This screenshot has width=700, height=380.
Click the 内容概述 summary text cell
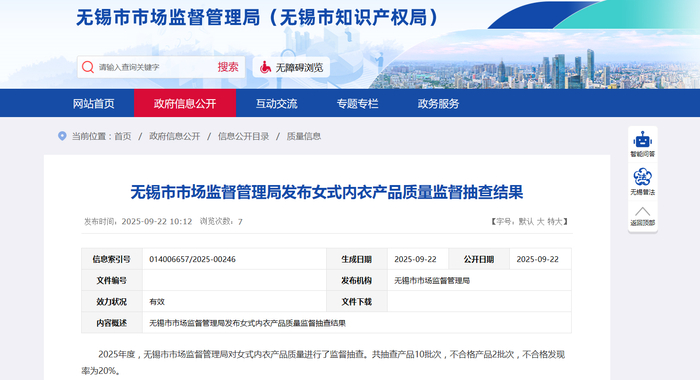click(357, 323)
